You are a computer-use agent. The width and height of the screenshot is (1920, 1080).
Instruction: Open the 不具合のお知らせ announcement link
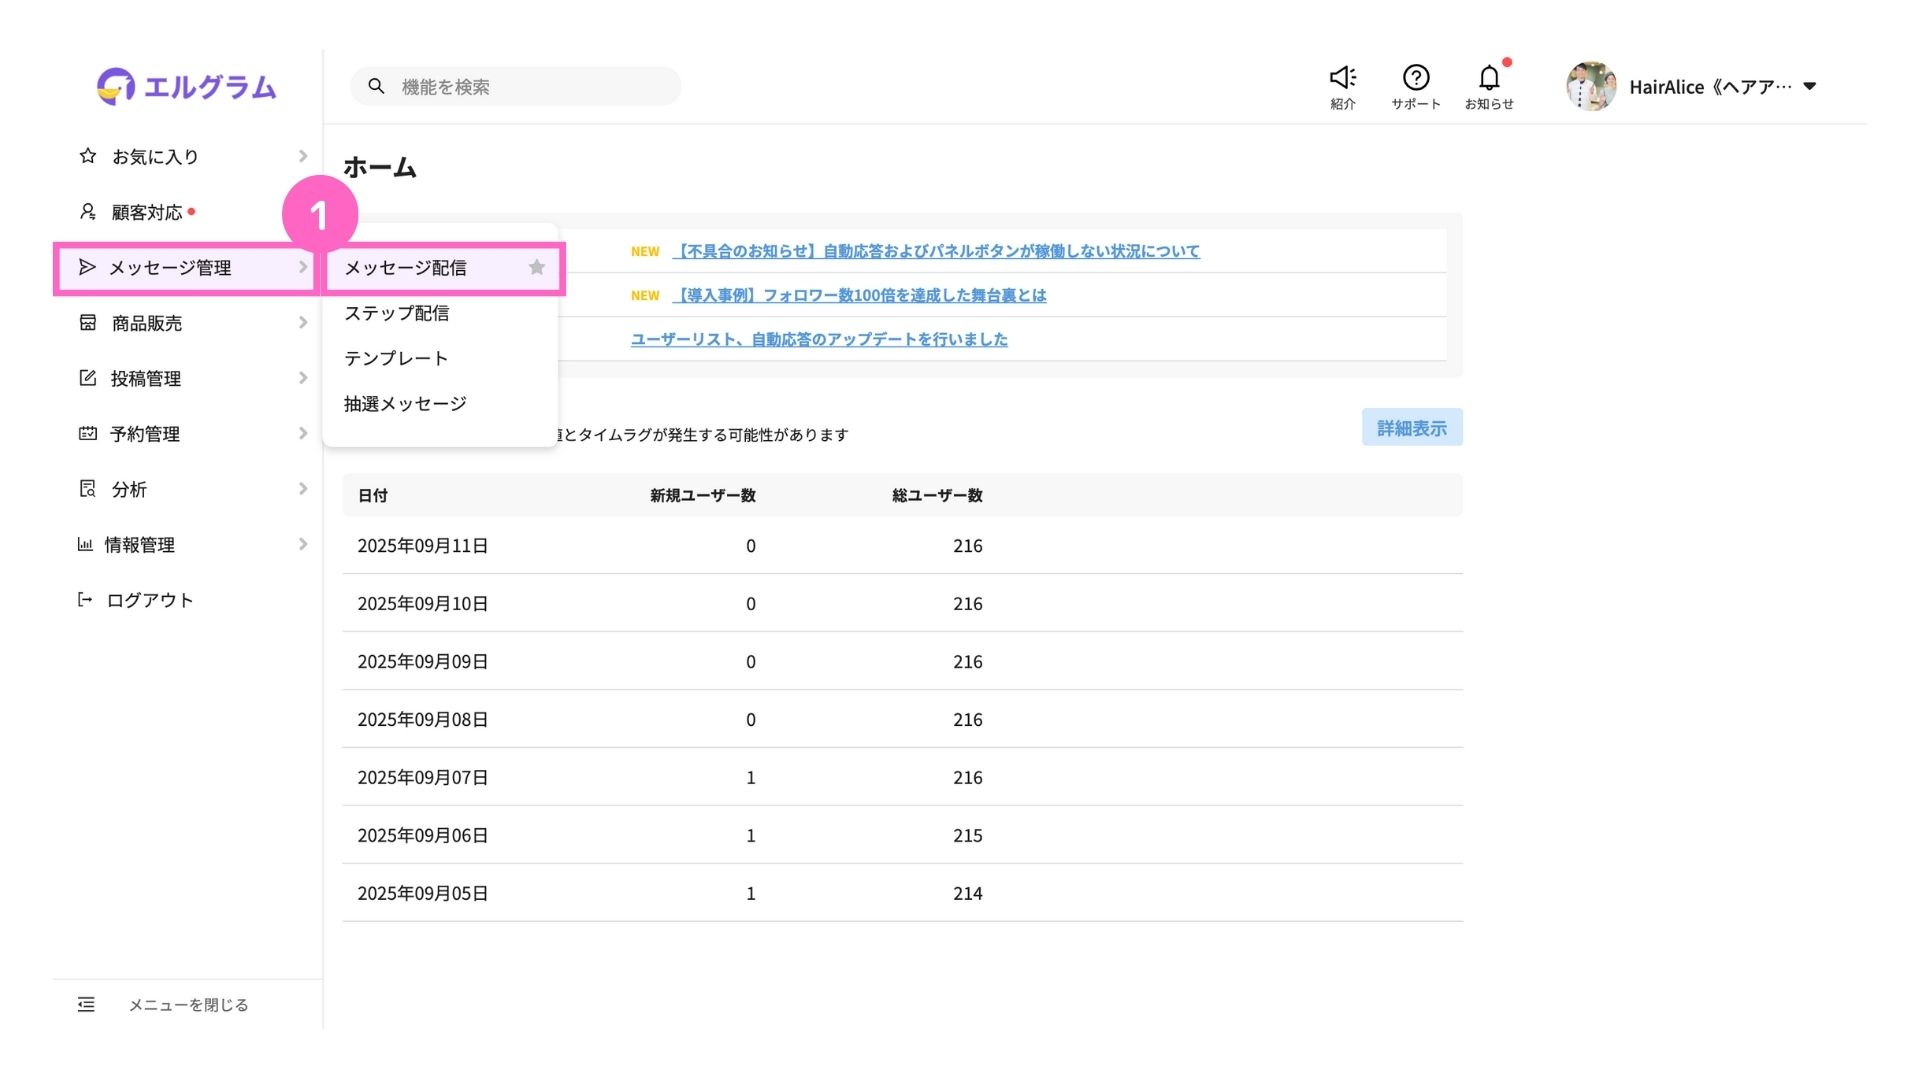click(937, 251)
